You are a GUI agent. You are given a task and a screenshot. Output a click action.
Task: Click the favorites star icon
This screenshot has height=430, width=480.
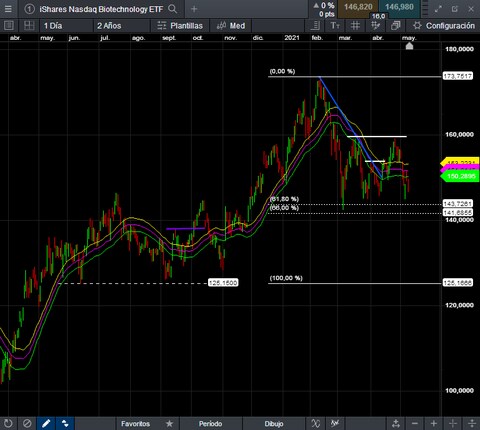[x=169, y=424]
